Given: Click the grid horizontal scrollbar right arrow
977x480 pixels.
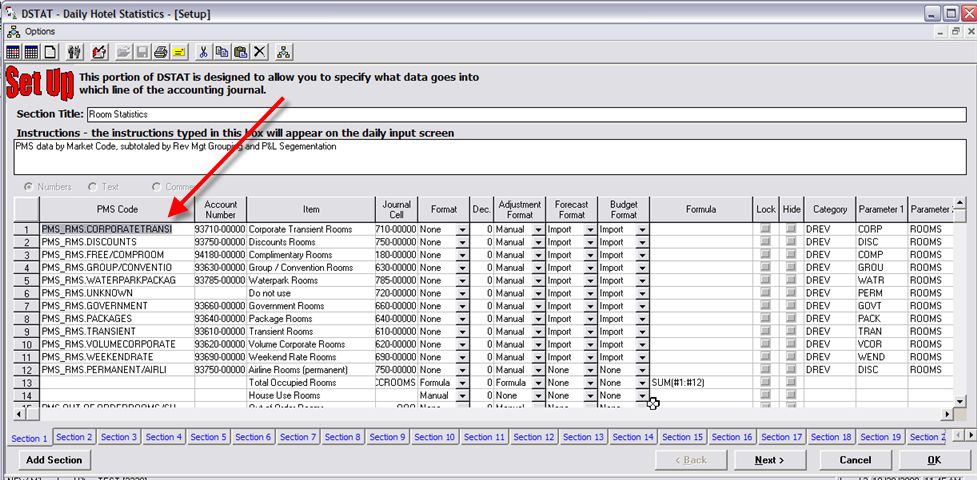Looking at the screenshot, I should click(x=948, y=413).
